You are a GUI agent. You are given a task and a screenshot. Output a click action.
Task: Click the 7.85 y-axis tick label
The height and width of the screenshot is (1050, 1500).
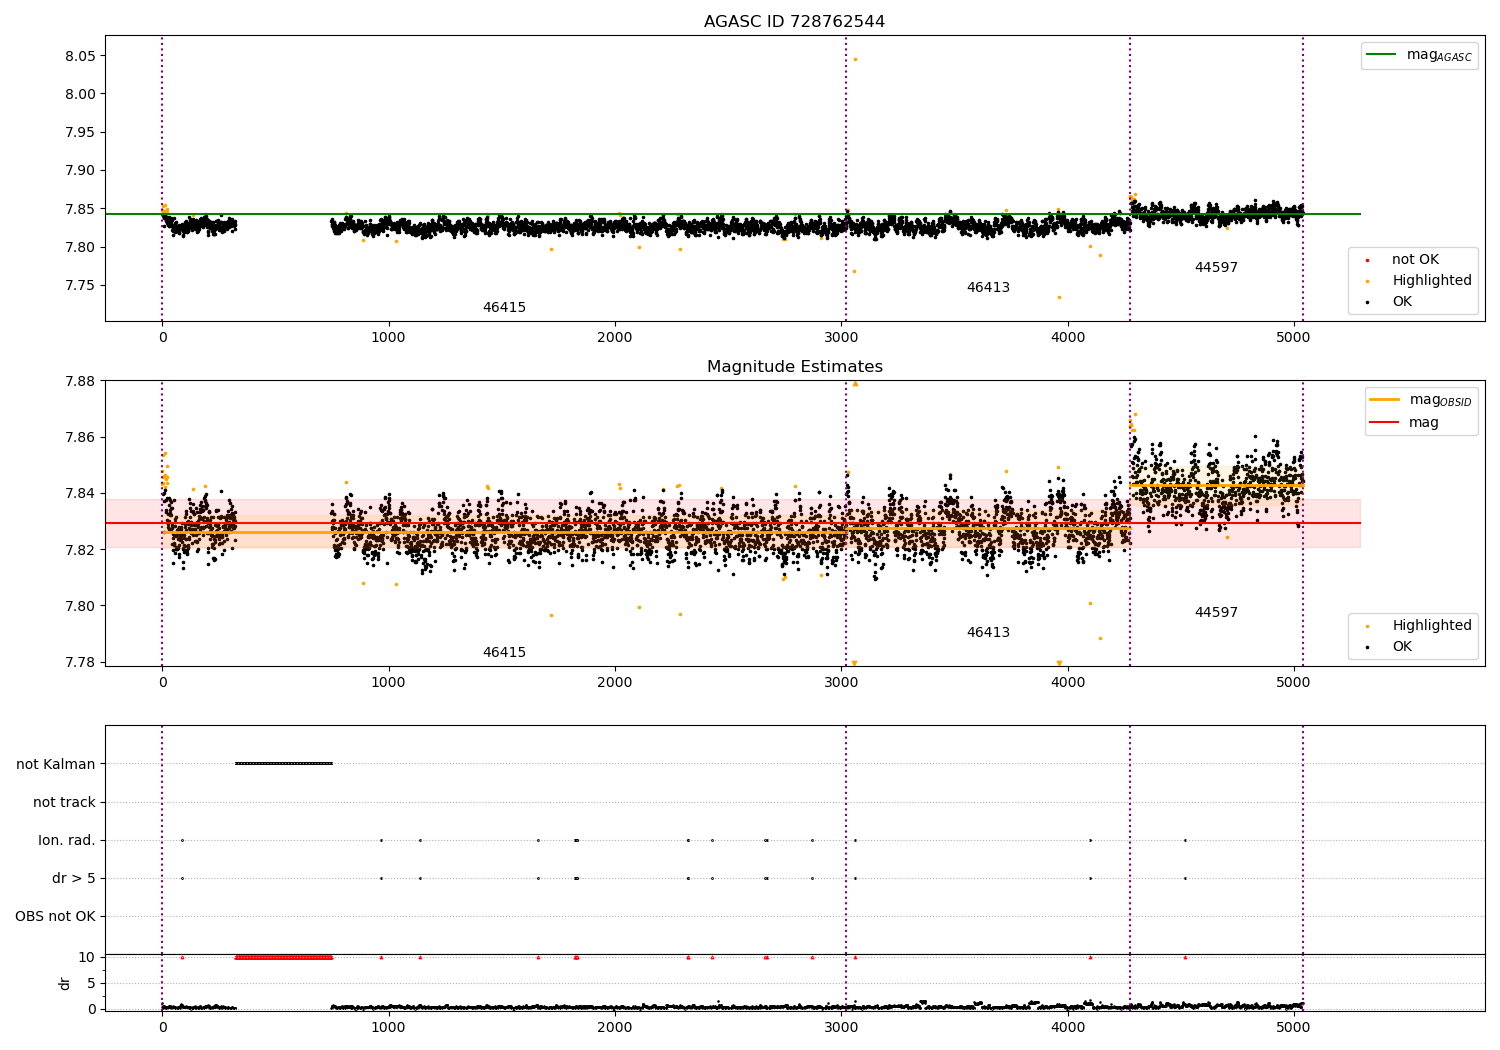point(80,209)
